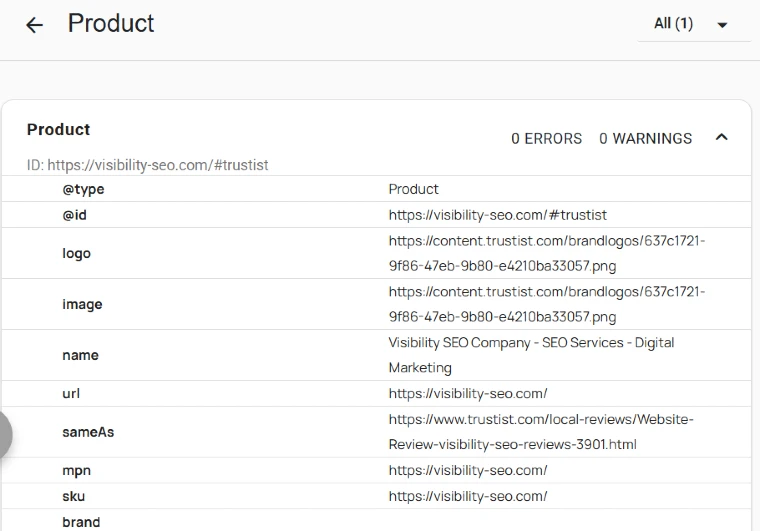
Task: Select the image property name
Action: (82, 304)
